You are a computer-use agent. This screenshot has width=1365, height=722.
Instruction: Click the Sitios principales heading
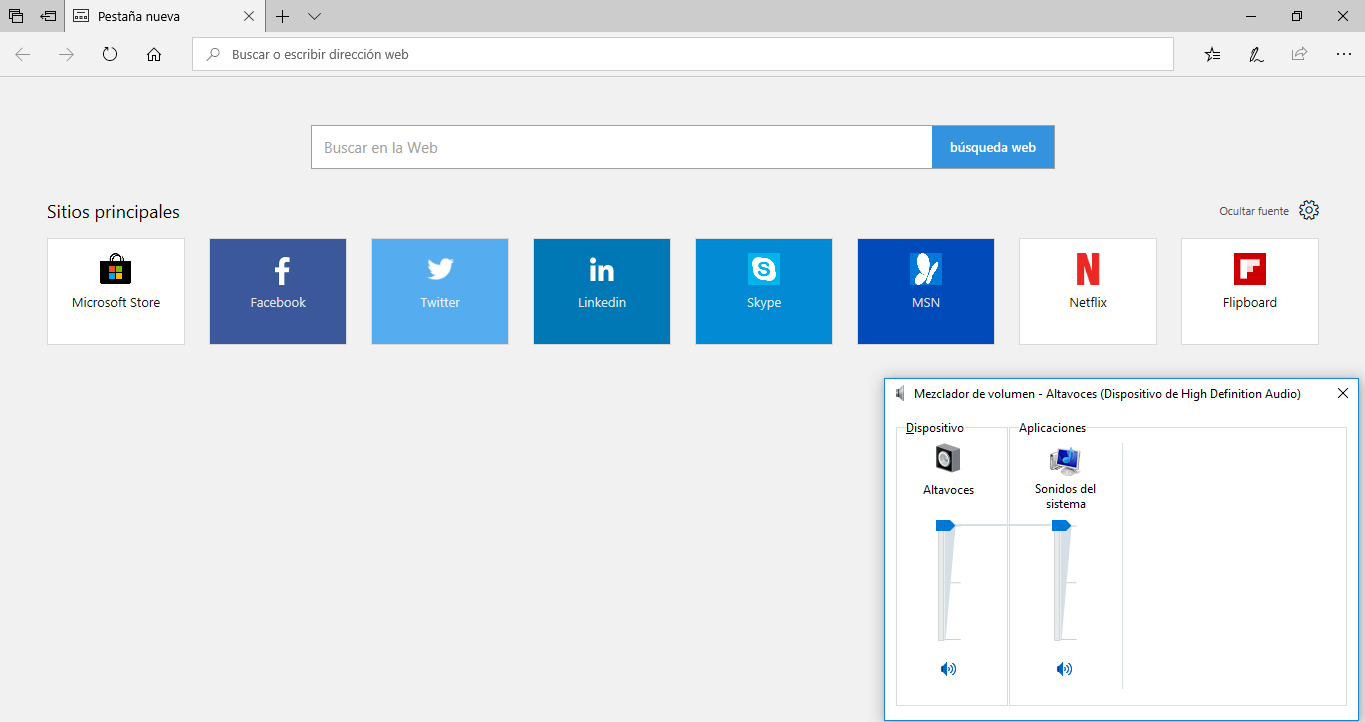113,212
